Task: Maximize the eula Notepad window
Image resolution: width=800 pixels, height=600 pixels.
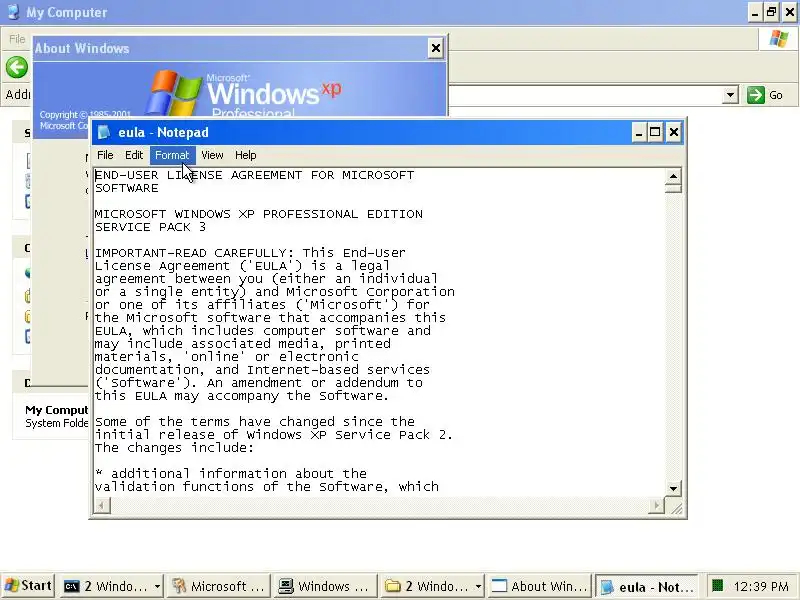Action: [655, 133]
